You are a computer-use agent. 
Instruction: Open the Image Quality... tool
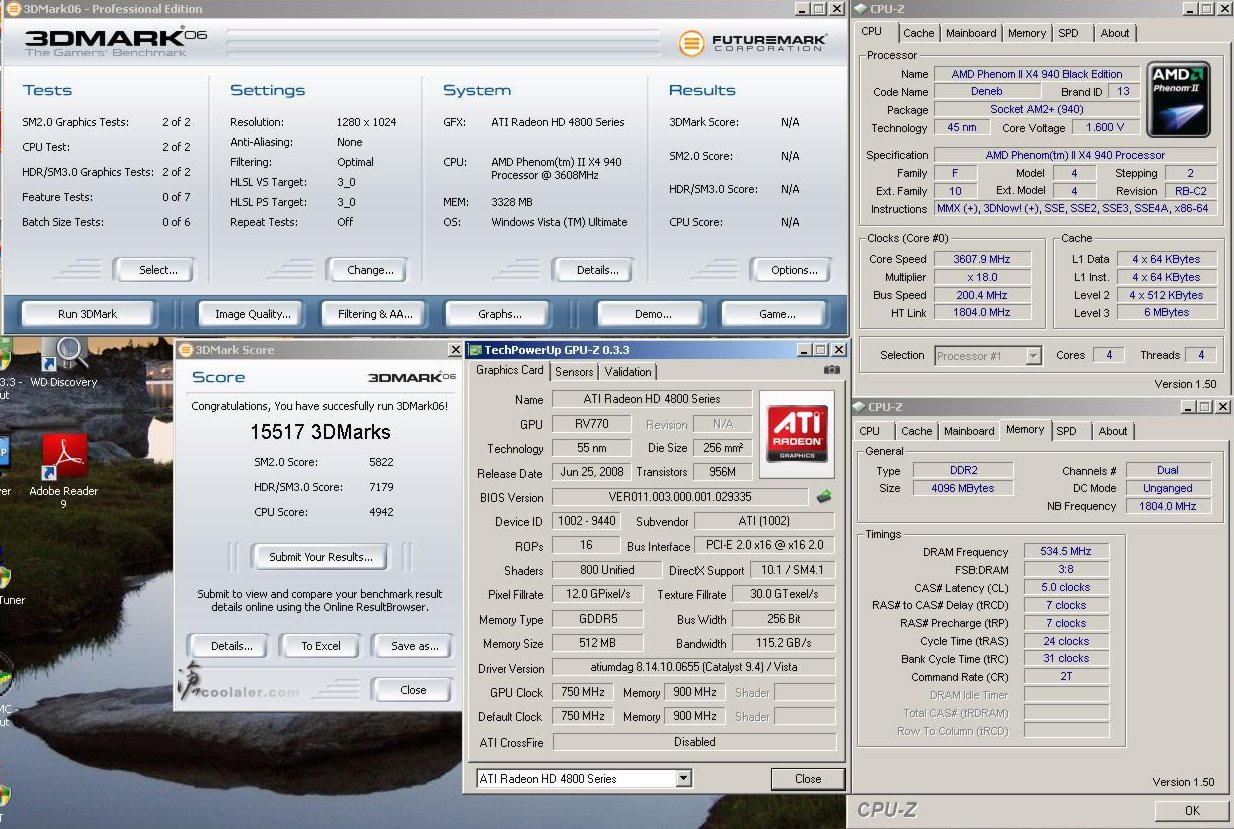(x=253, y=314)
